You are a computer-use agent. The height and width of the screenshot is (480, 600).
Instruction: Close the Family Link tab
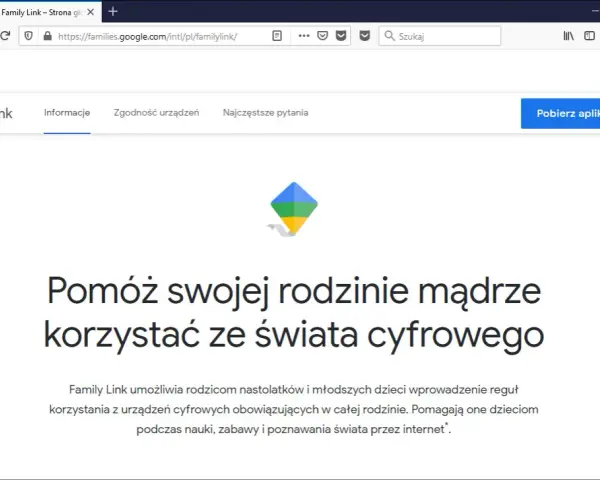coord(90,12)
